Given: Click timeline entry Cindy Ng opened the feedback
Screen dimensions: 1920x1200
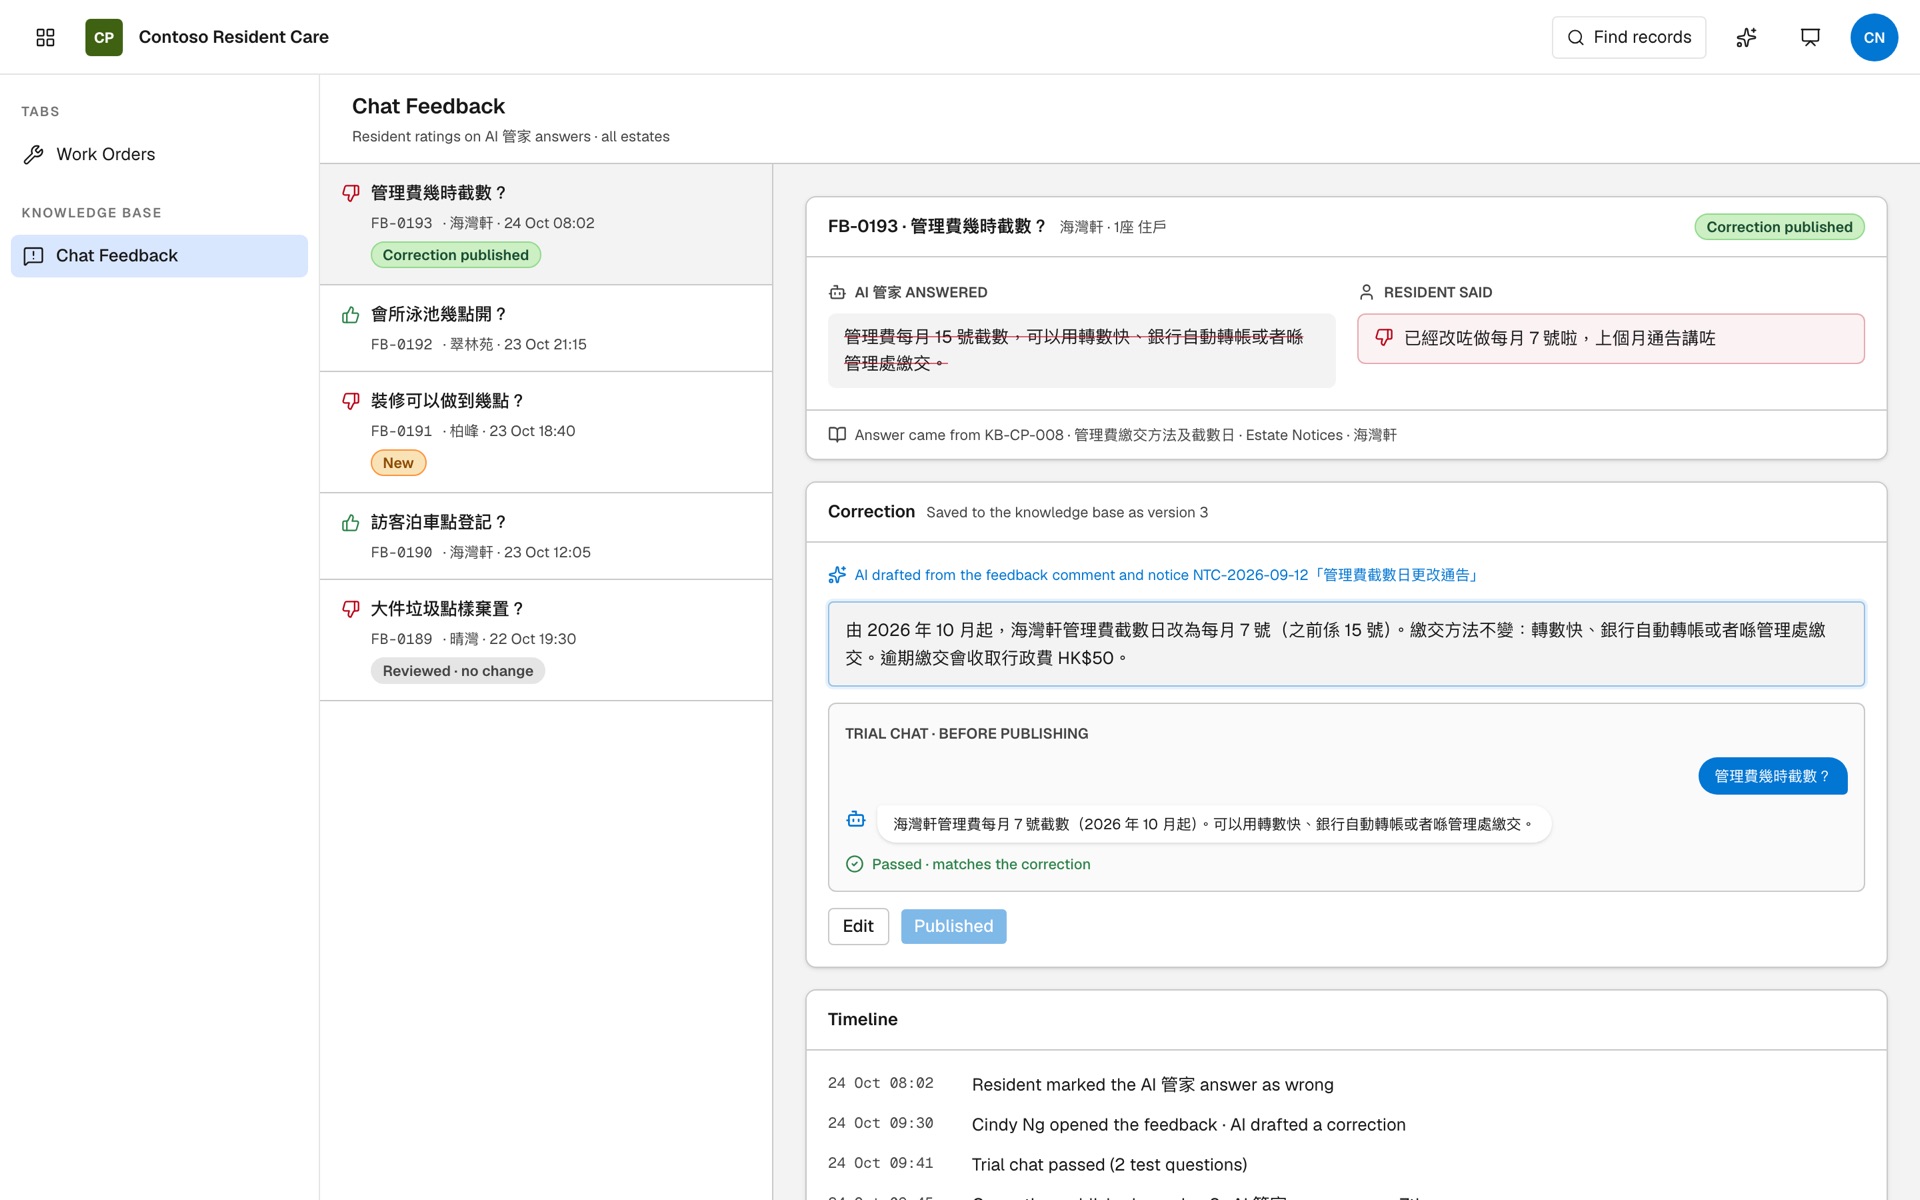Looking at the screenshot, I should 1188,1125.
